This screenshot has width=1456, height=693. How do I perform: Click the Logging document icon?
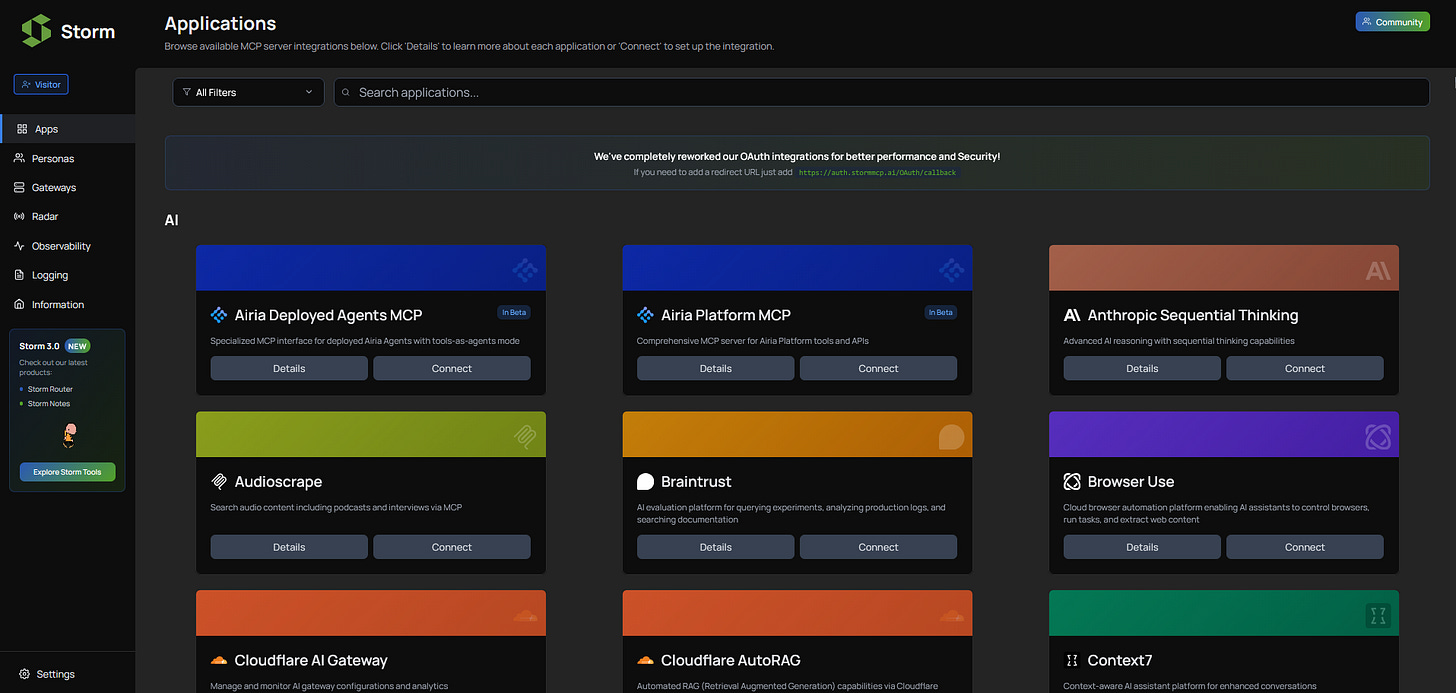20,275
